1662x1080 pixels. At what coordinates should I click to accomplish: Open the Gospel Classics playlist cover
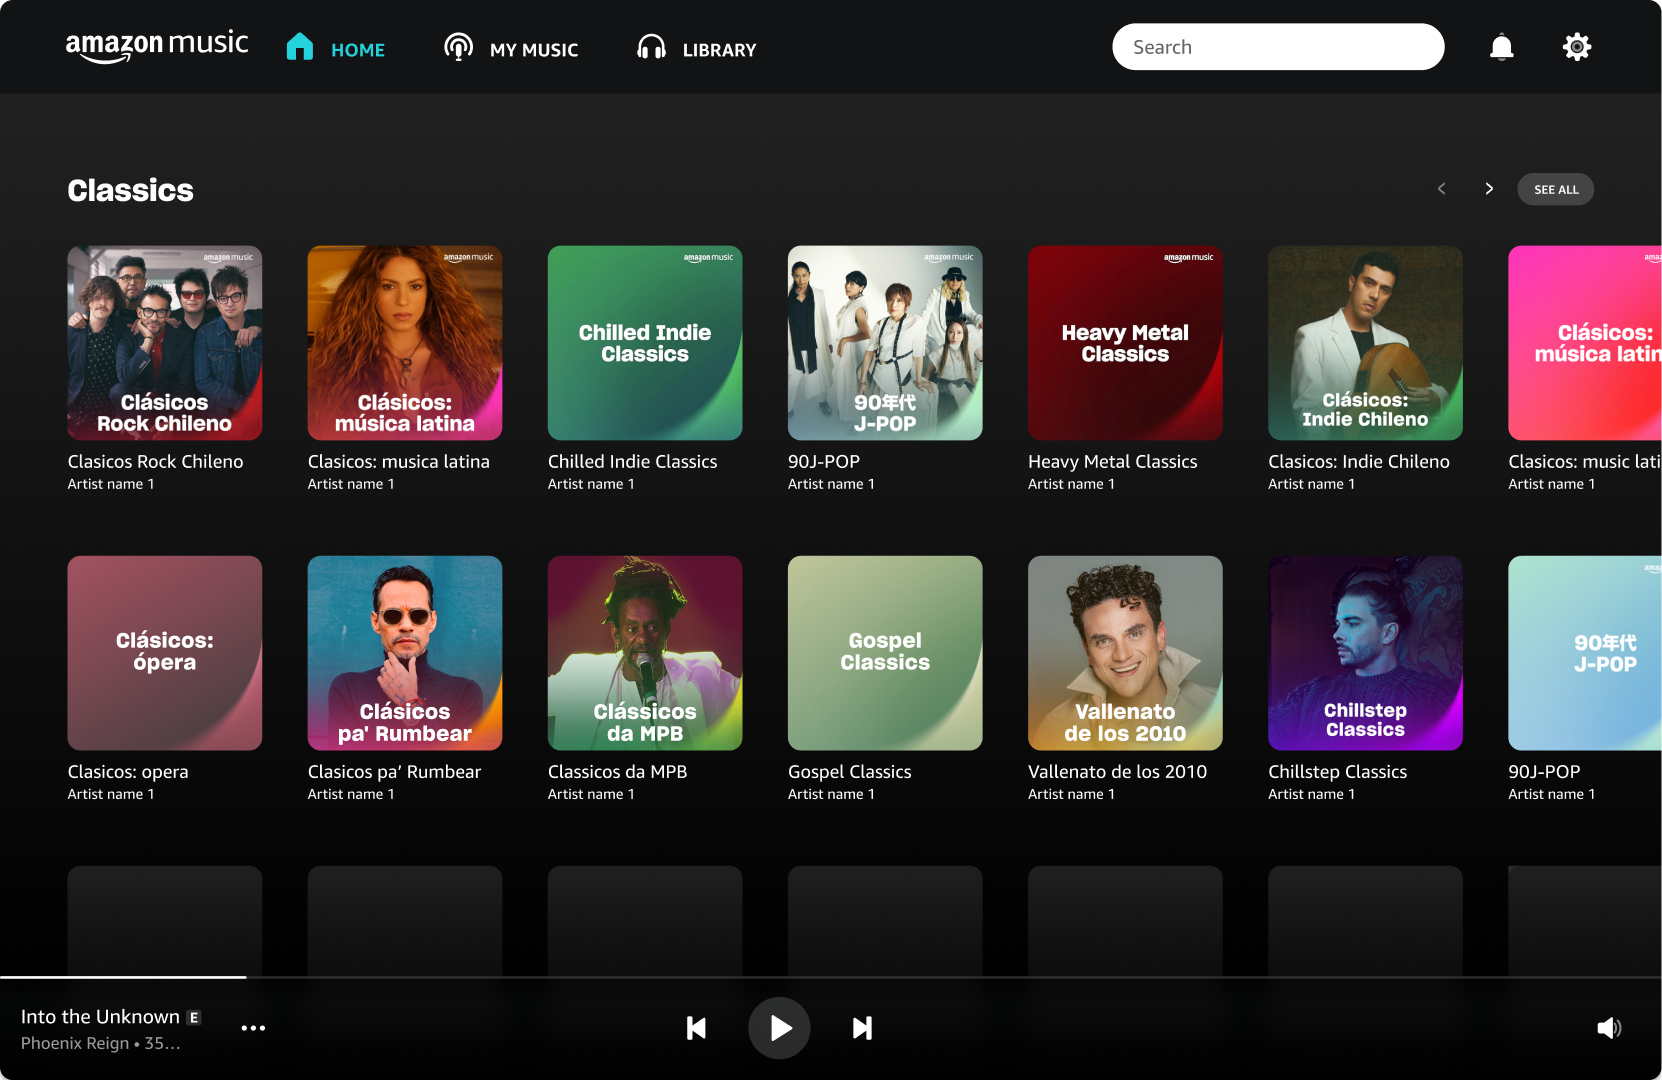[x=885, y=653]
